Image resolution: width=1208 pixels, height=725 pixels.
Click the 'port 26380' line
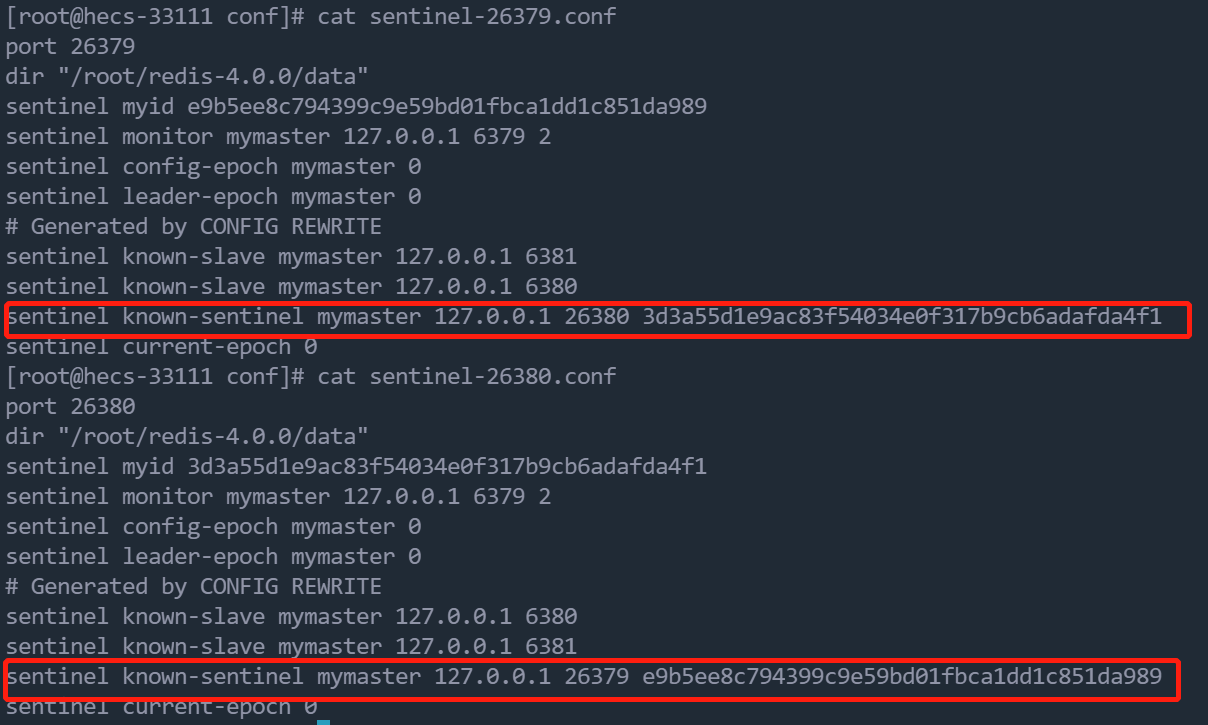pyautogui.click(x=70, y=406)
